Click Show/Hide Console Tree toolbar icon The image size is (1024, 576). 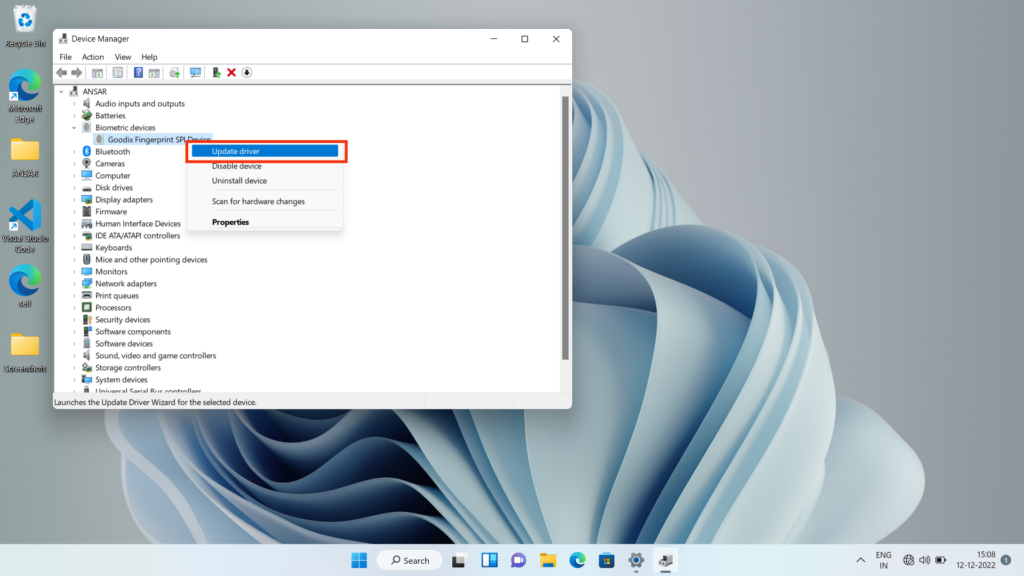coord(97,72)
